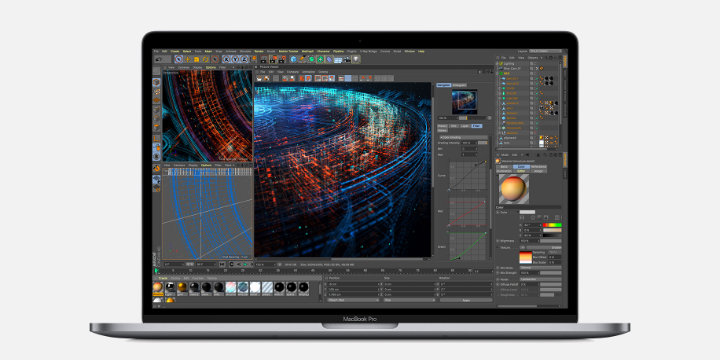
Task: Switch to material Basic tab
Action: click(x=504, y=167)
